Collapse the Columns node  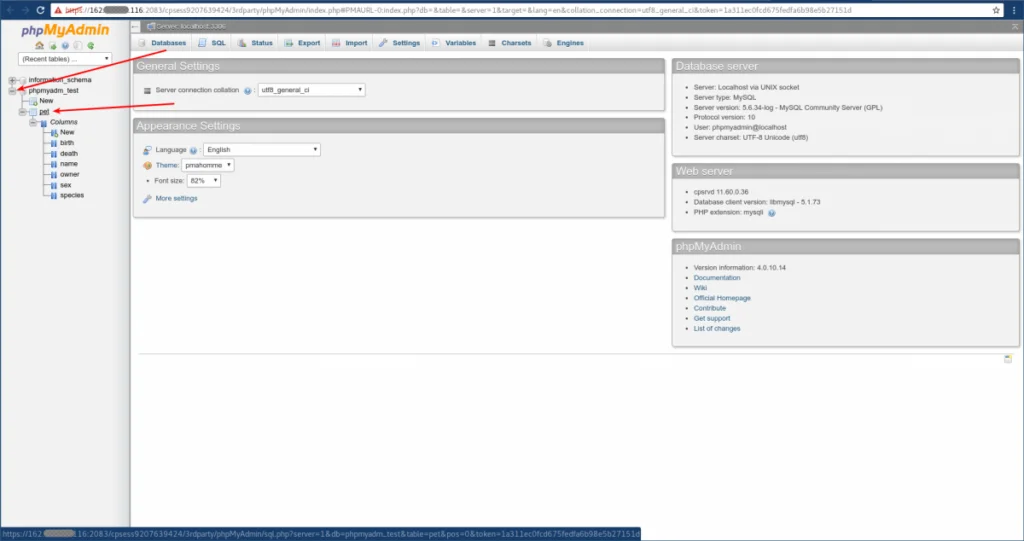click(x=33, y=122)
